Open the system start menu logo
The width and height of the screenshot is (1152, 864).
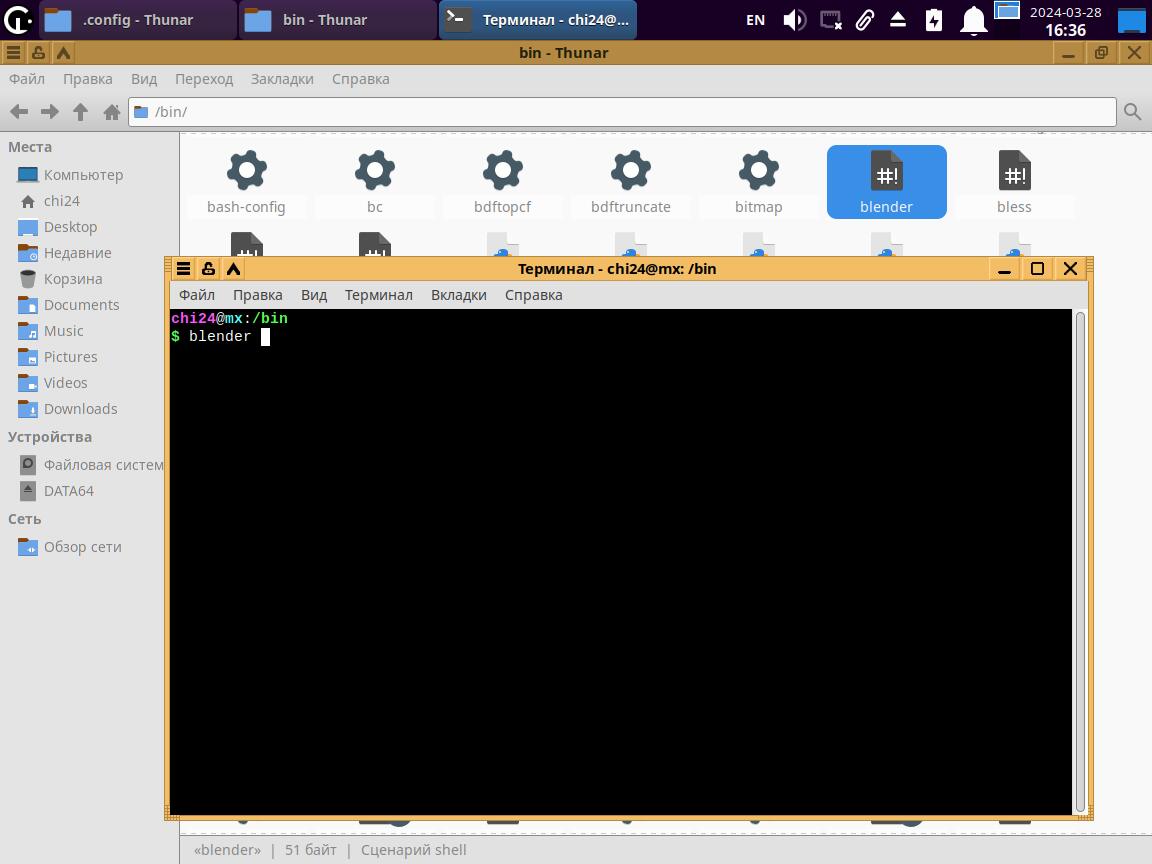pyautogui.click(x=18, y=20)
